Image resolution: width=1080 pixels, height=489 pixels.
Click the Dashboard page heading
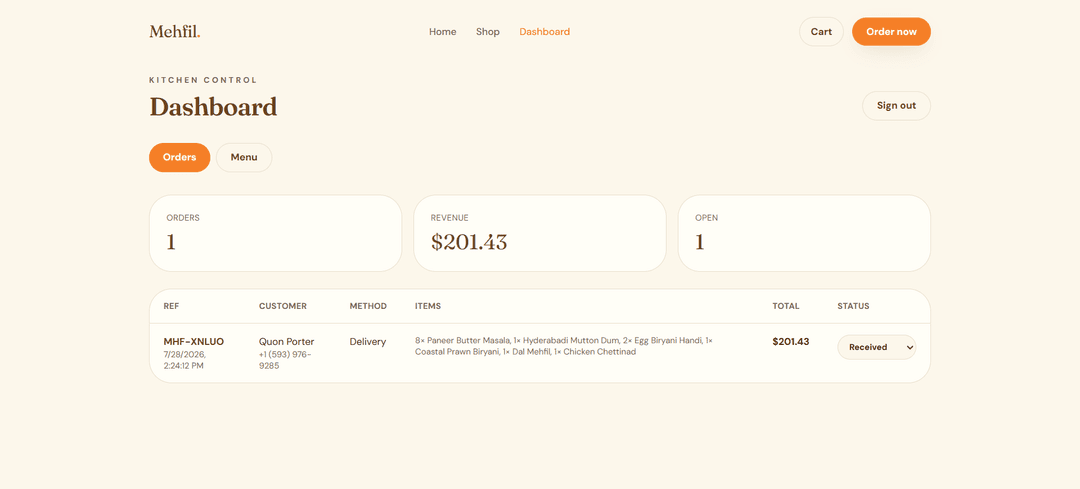[214, 107]
